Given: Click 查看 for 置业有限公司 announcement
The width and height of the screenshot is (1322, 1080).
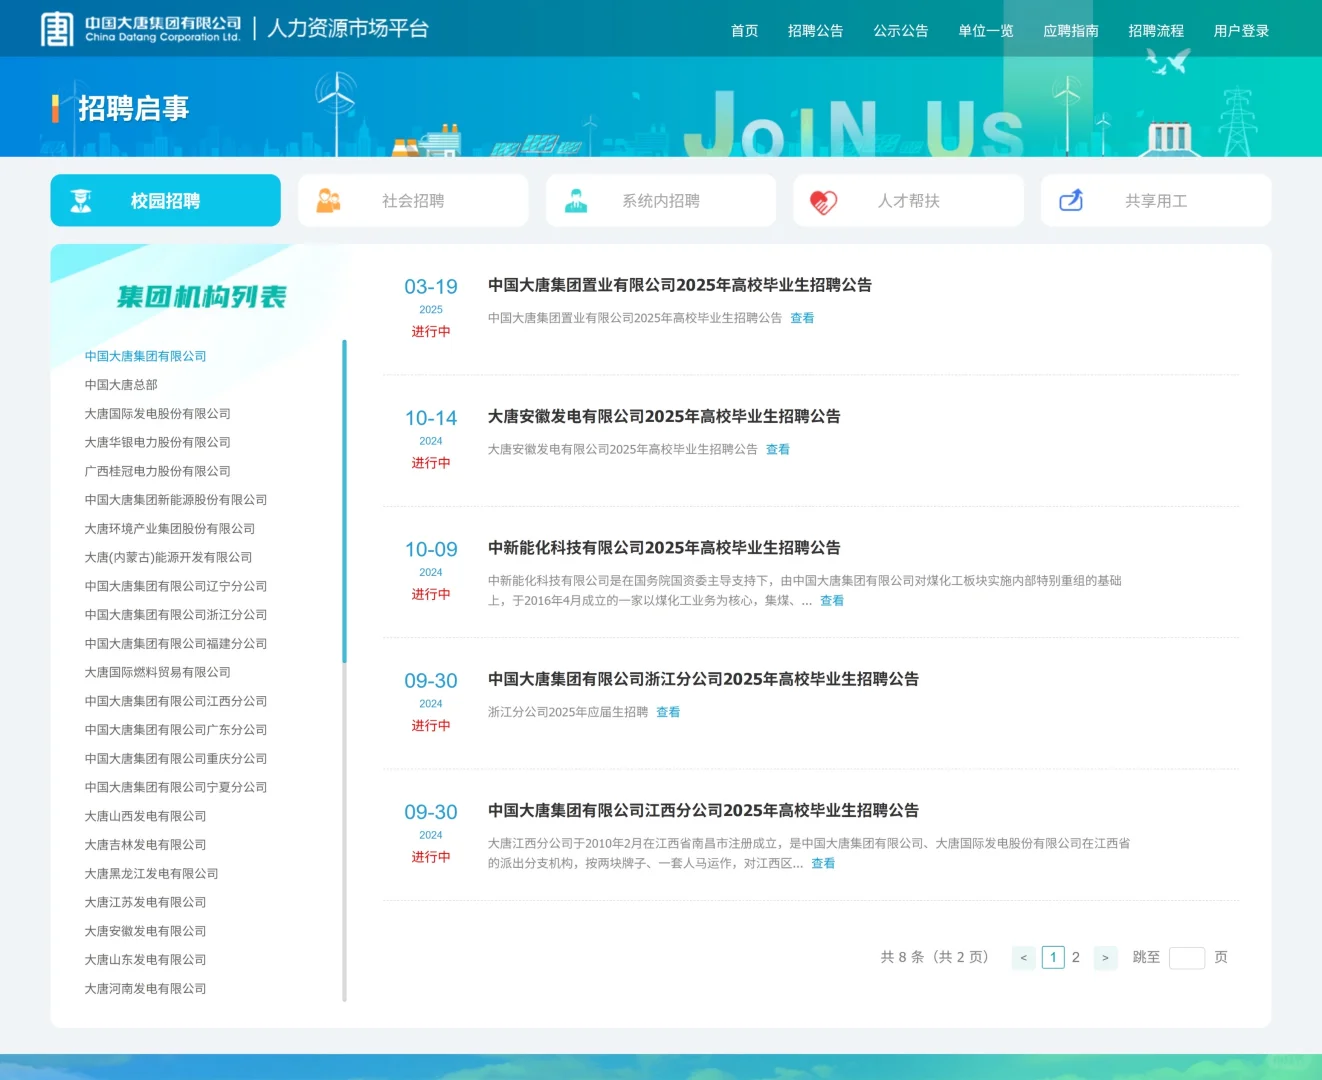Looking at the screenshot, I should (803, 318).
